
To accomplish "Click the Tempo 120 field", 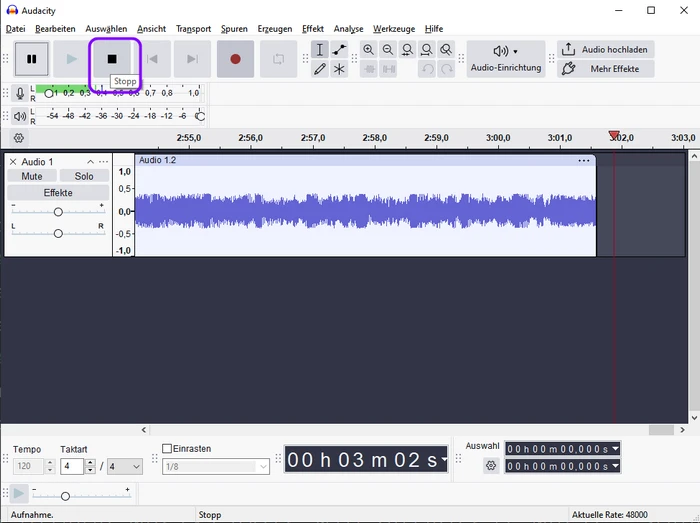I will click(x=29, y=466).
